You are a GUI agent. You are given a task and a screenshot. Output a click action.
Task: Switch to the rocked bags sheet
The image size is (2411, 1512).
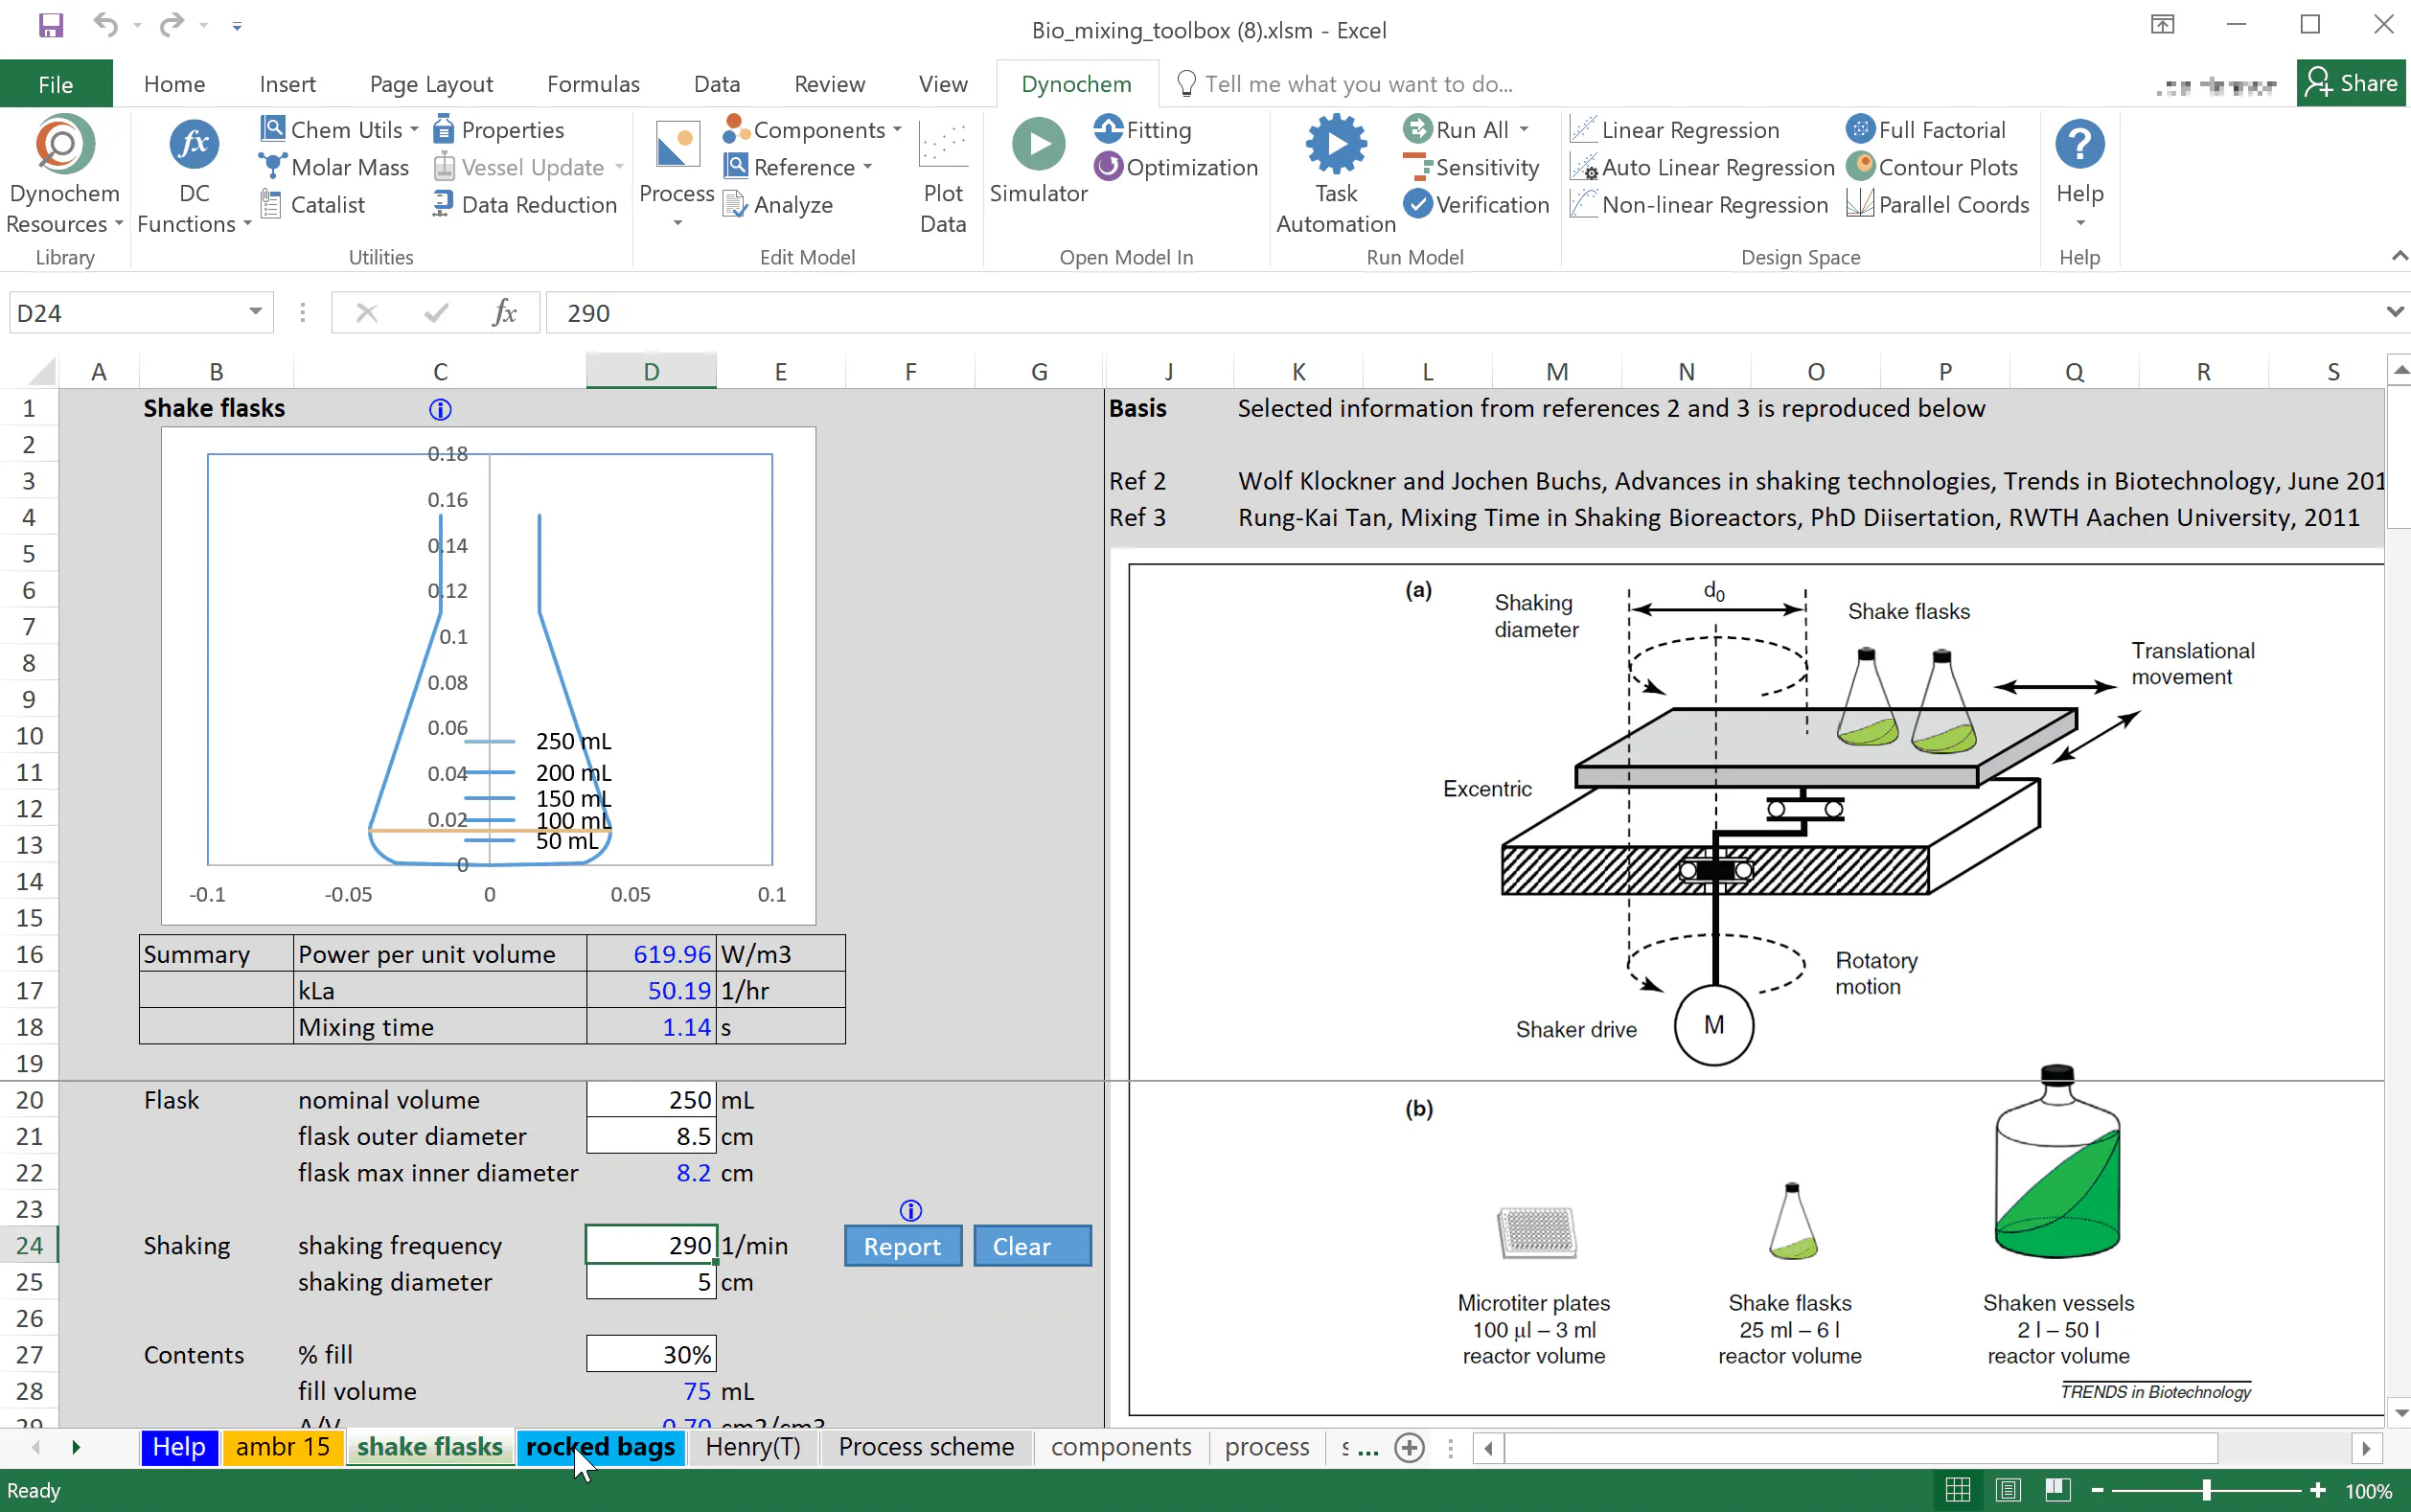600,1446
